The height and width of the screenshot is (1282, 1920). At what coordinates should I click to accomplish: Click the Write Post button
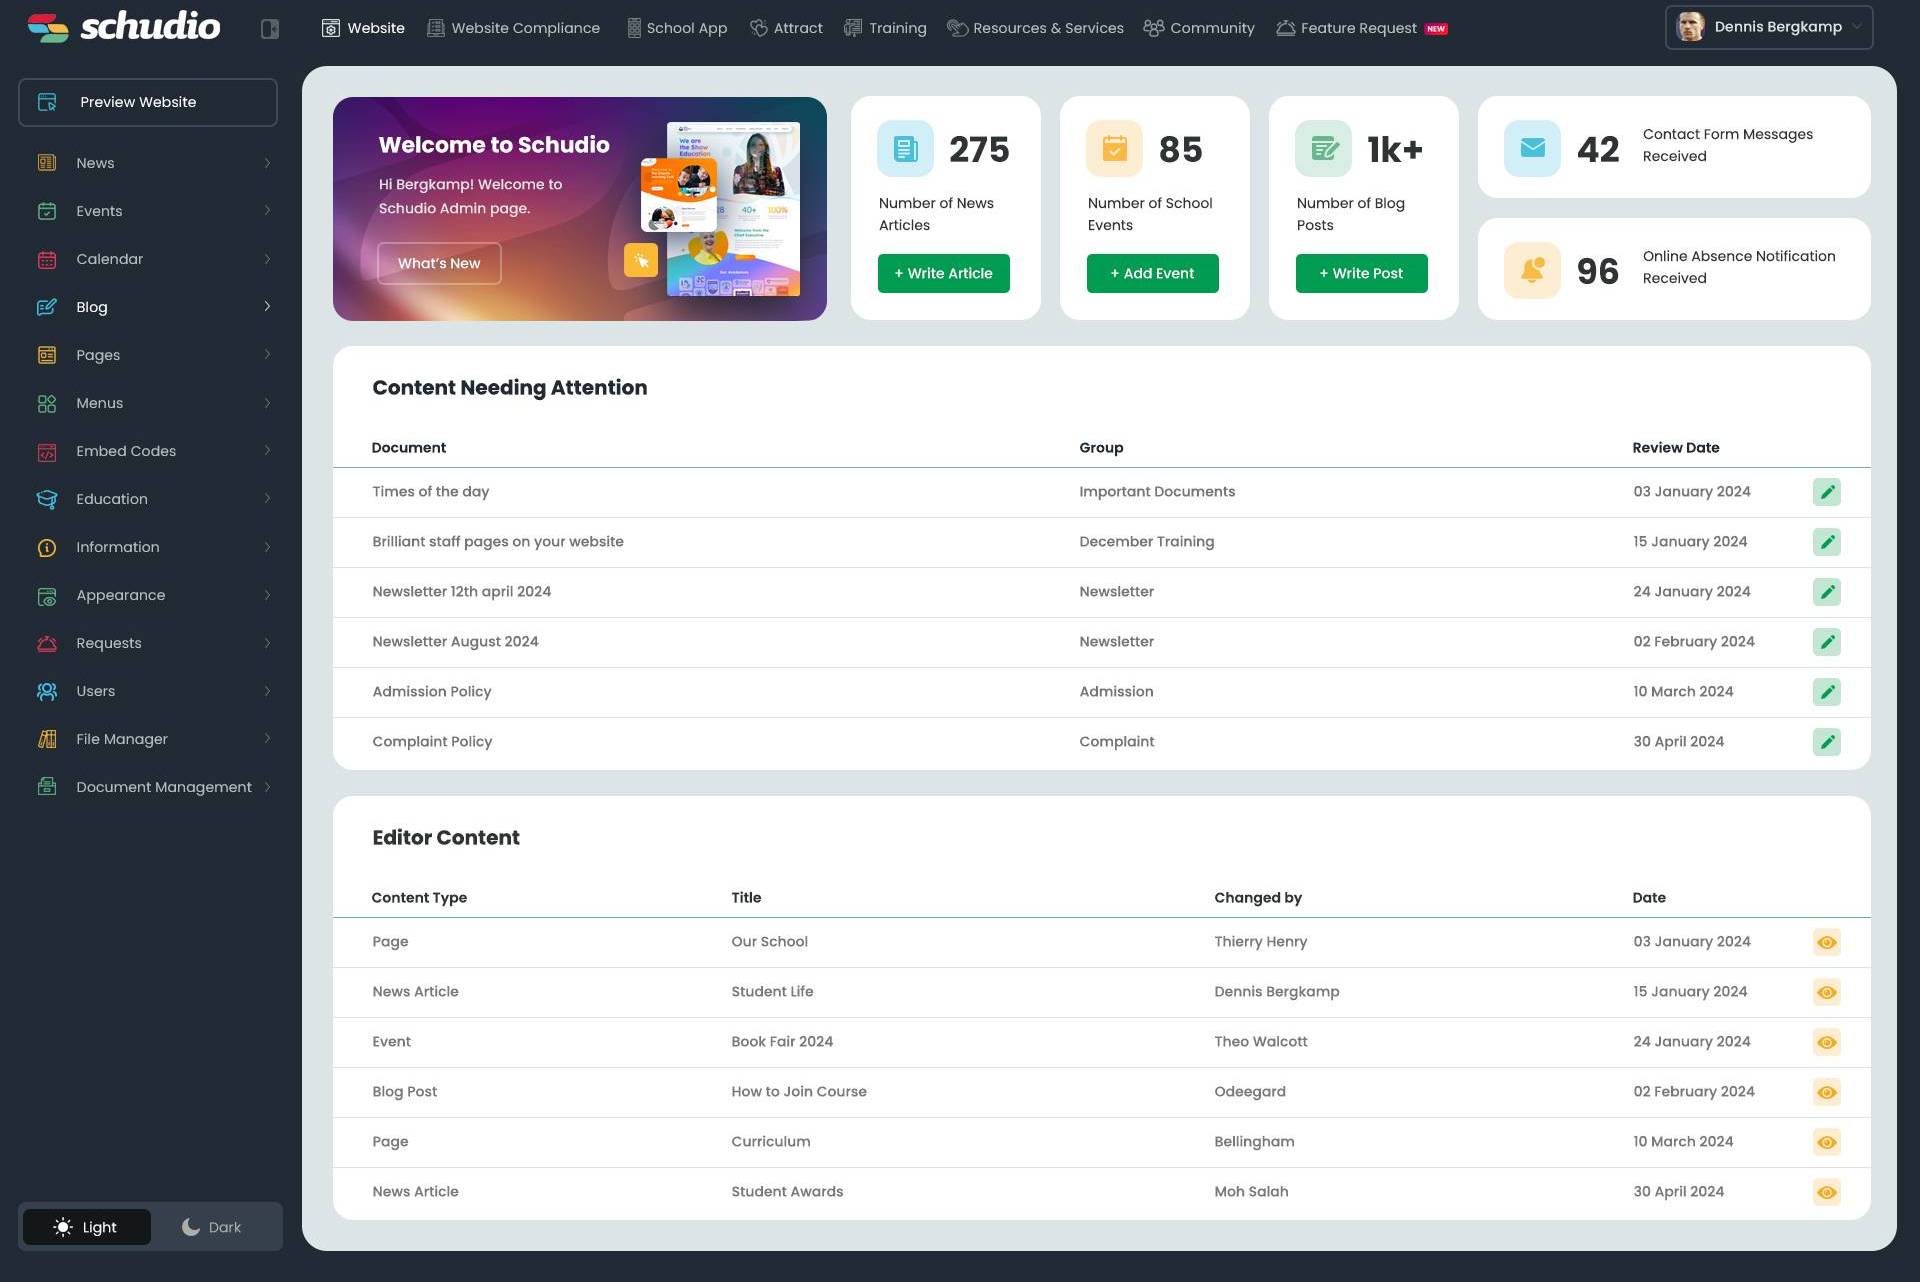pos(1361,273)
